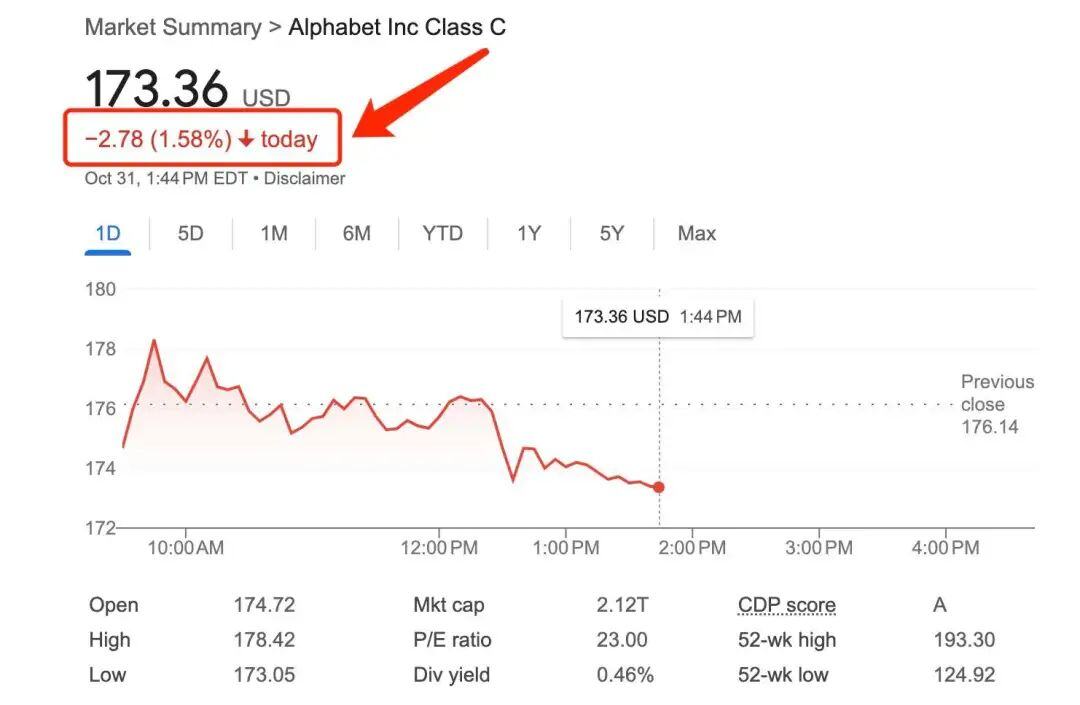Open the 1M chart range
Screen dimensions: 1080x705
pyautogui.click(x=274, y=234)
